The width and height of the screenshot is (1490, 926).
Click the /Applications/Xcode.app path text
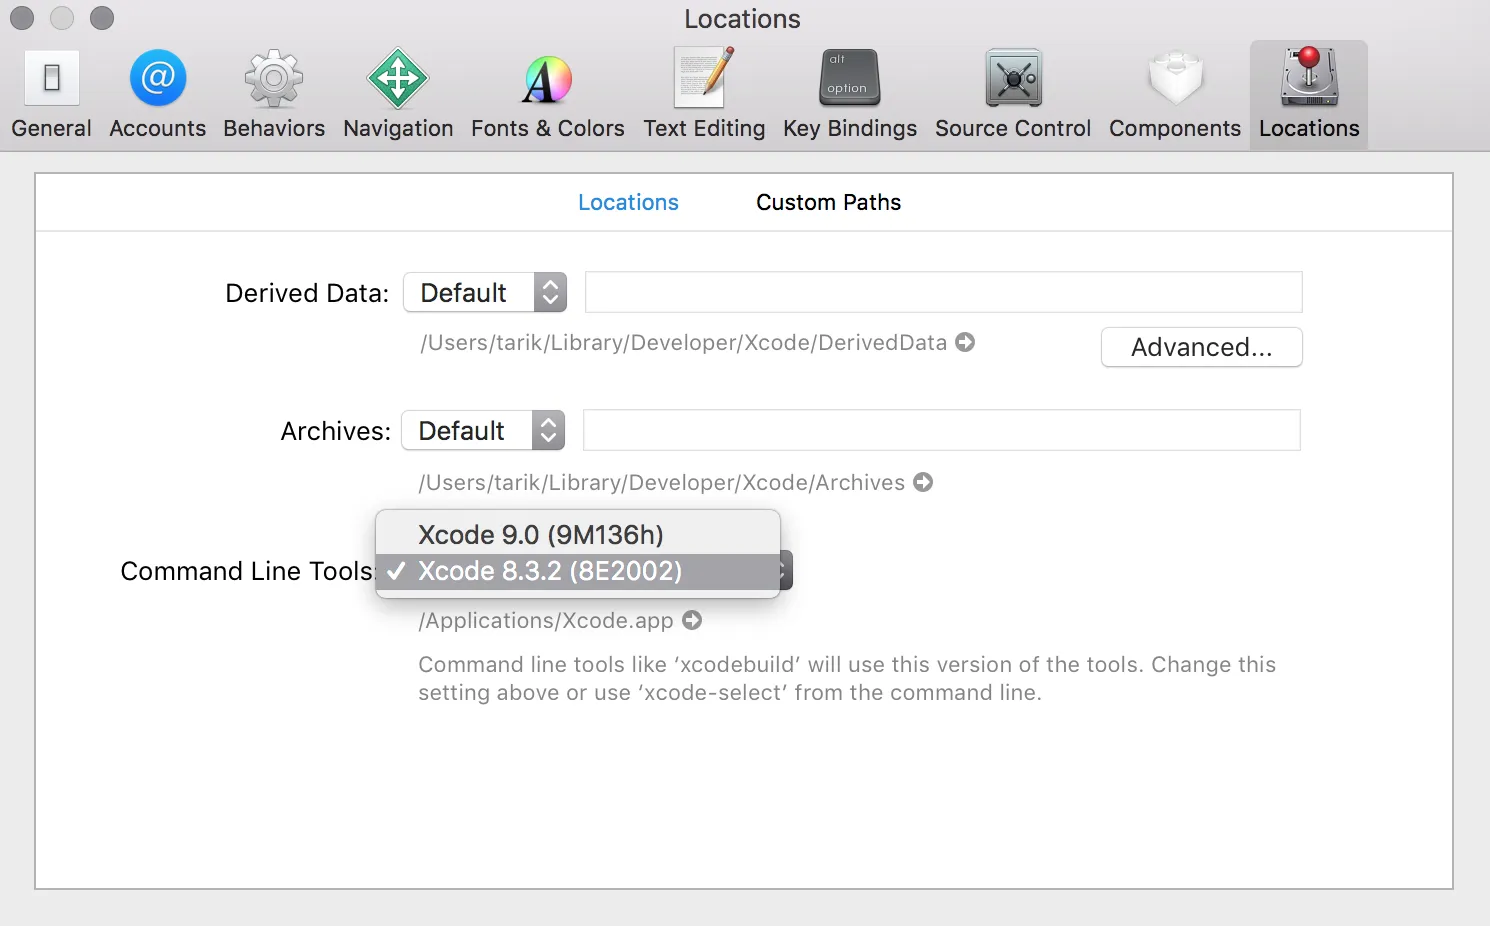(x=546, y=620)
